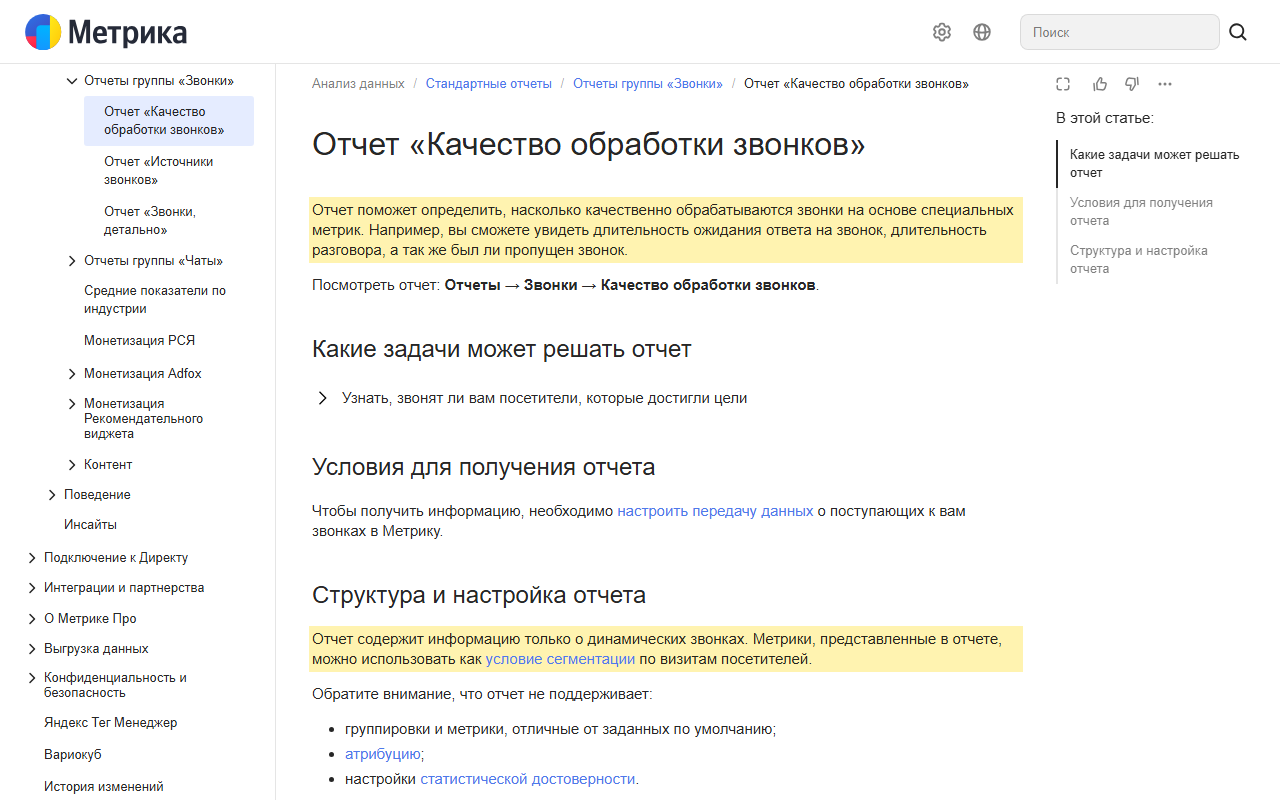Open Средние показатели по индустрии

pos(155,300)
